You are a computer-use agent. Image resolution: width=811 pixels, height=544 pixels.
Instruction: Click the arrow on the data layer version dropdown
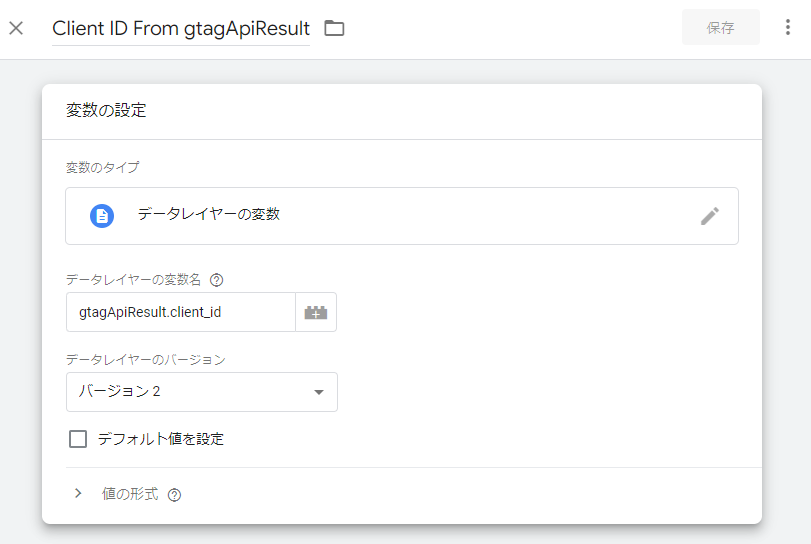point(319,392)
